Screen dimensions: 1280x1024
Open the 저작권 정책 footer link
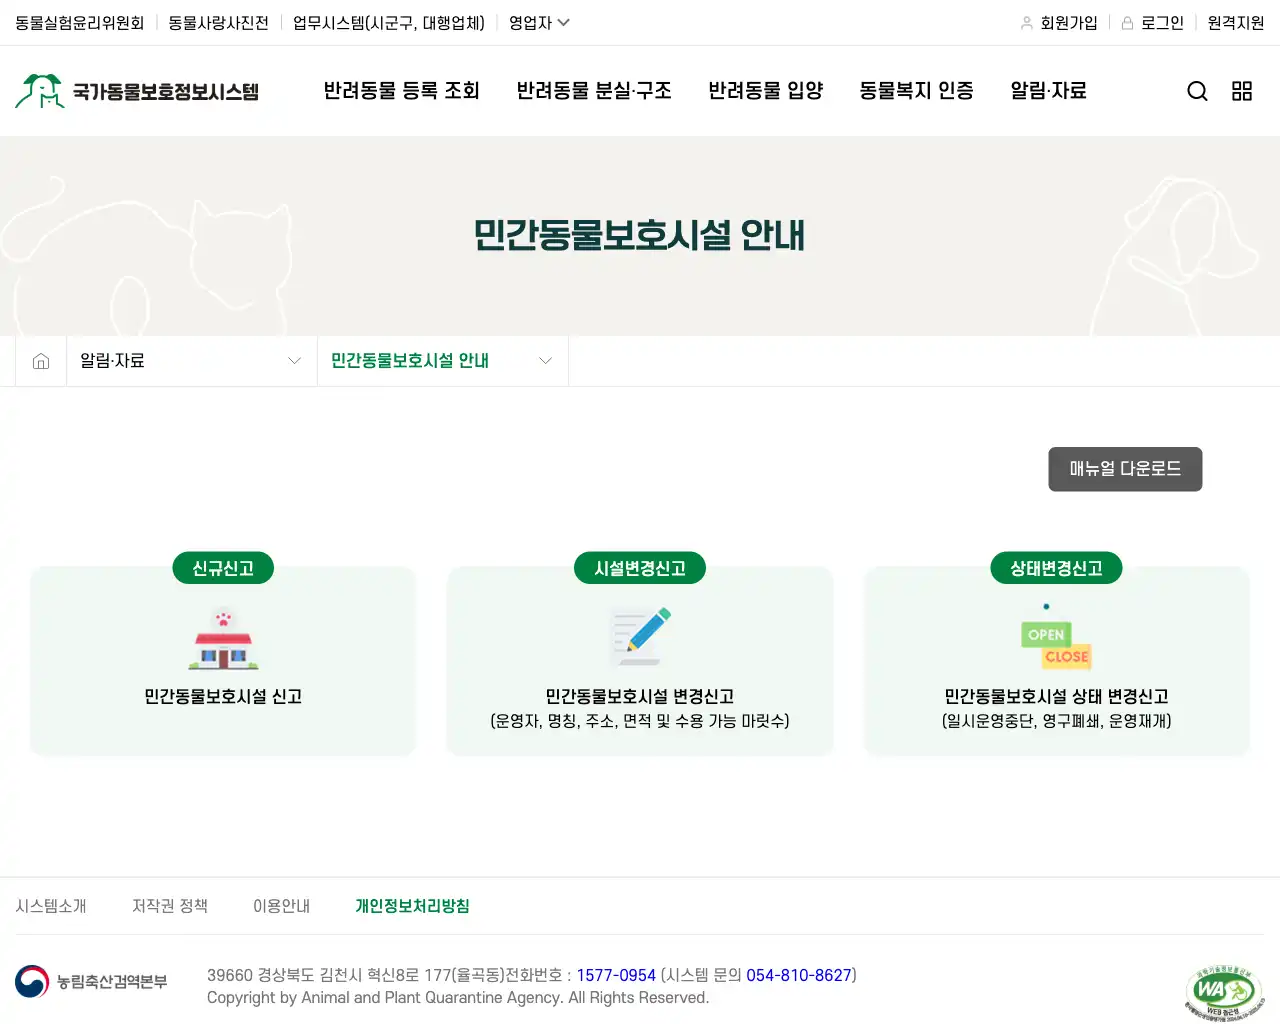[x=170, y=906]
